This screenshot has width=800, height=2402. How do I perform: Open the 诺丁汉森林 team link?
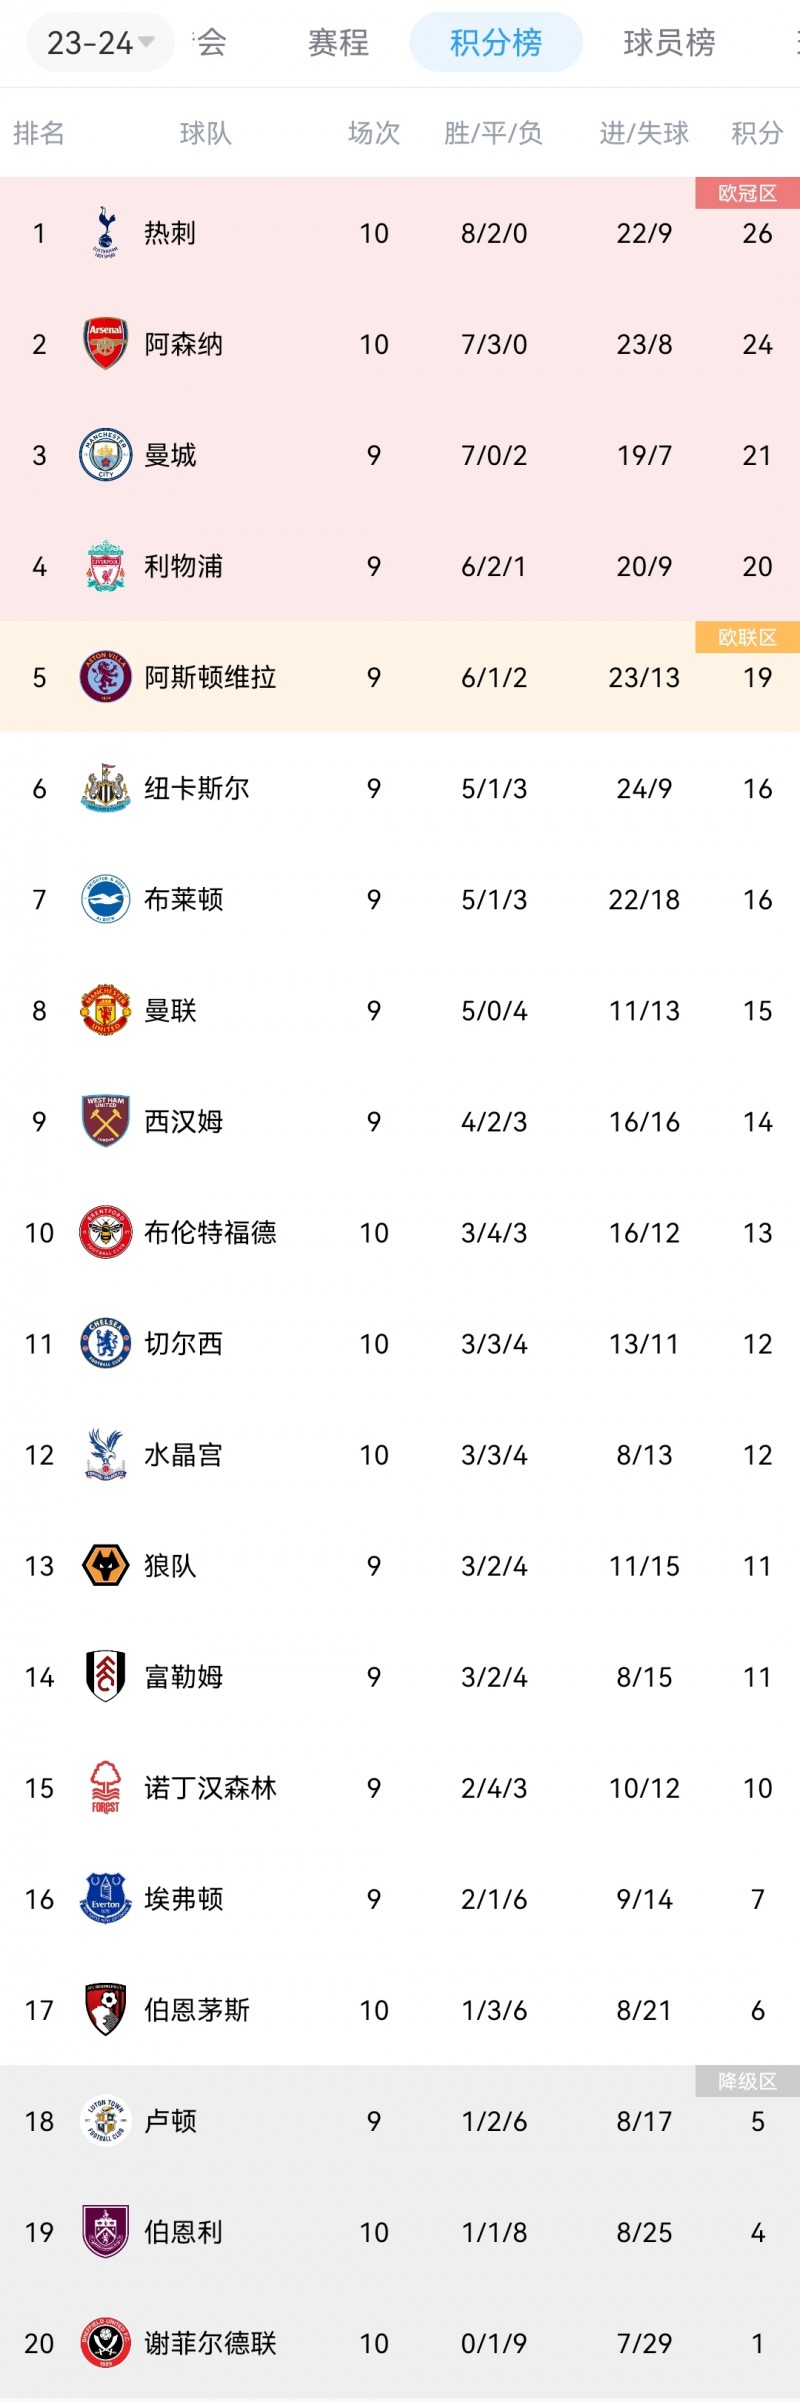click(x=210, y=1787)
